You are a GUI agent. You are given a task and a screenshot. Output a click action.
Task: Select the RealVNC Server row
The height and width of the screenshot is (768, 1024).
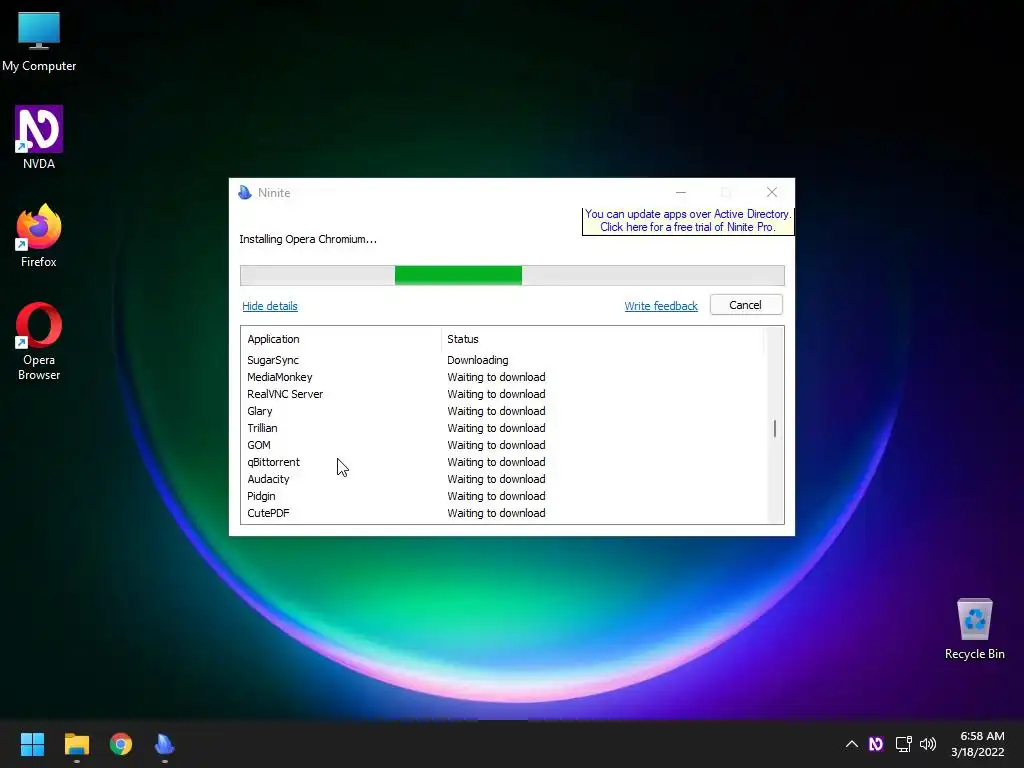point(503,394)
